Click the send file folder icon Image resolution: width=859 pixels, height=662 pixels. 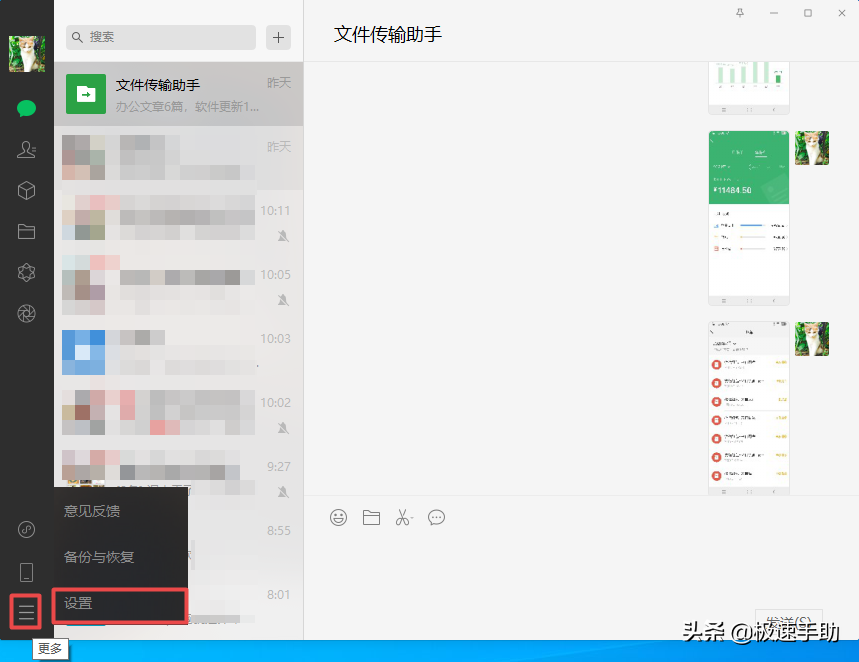point(371,517)
